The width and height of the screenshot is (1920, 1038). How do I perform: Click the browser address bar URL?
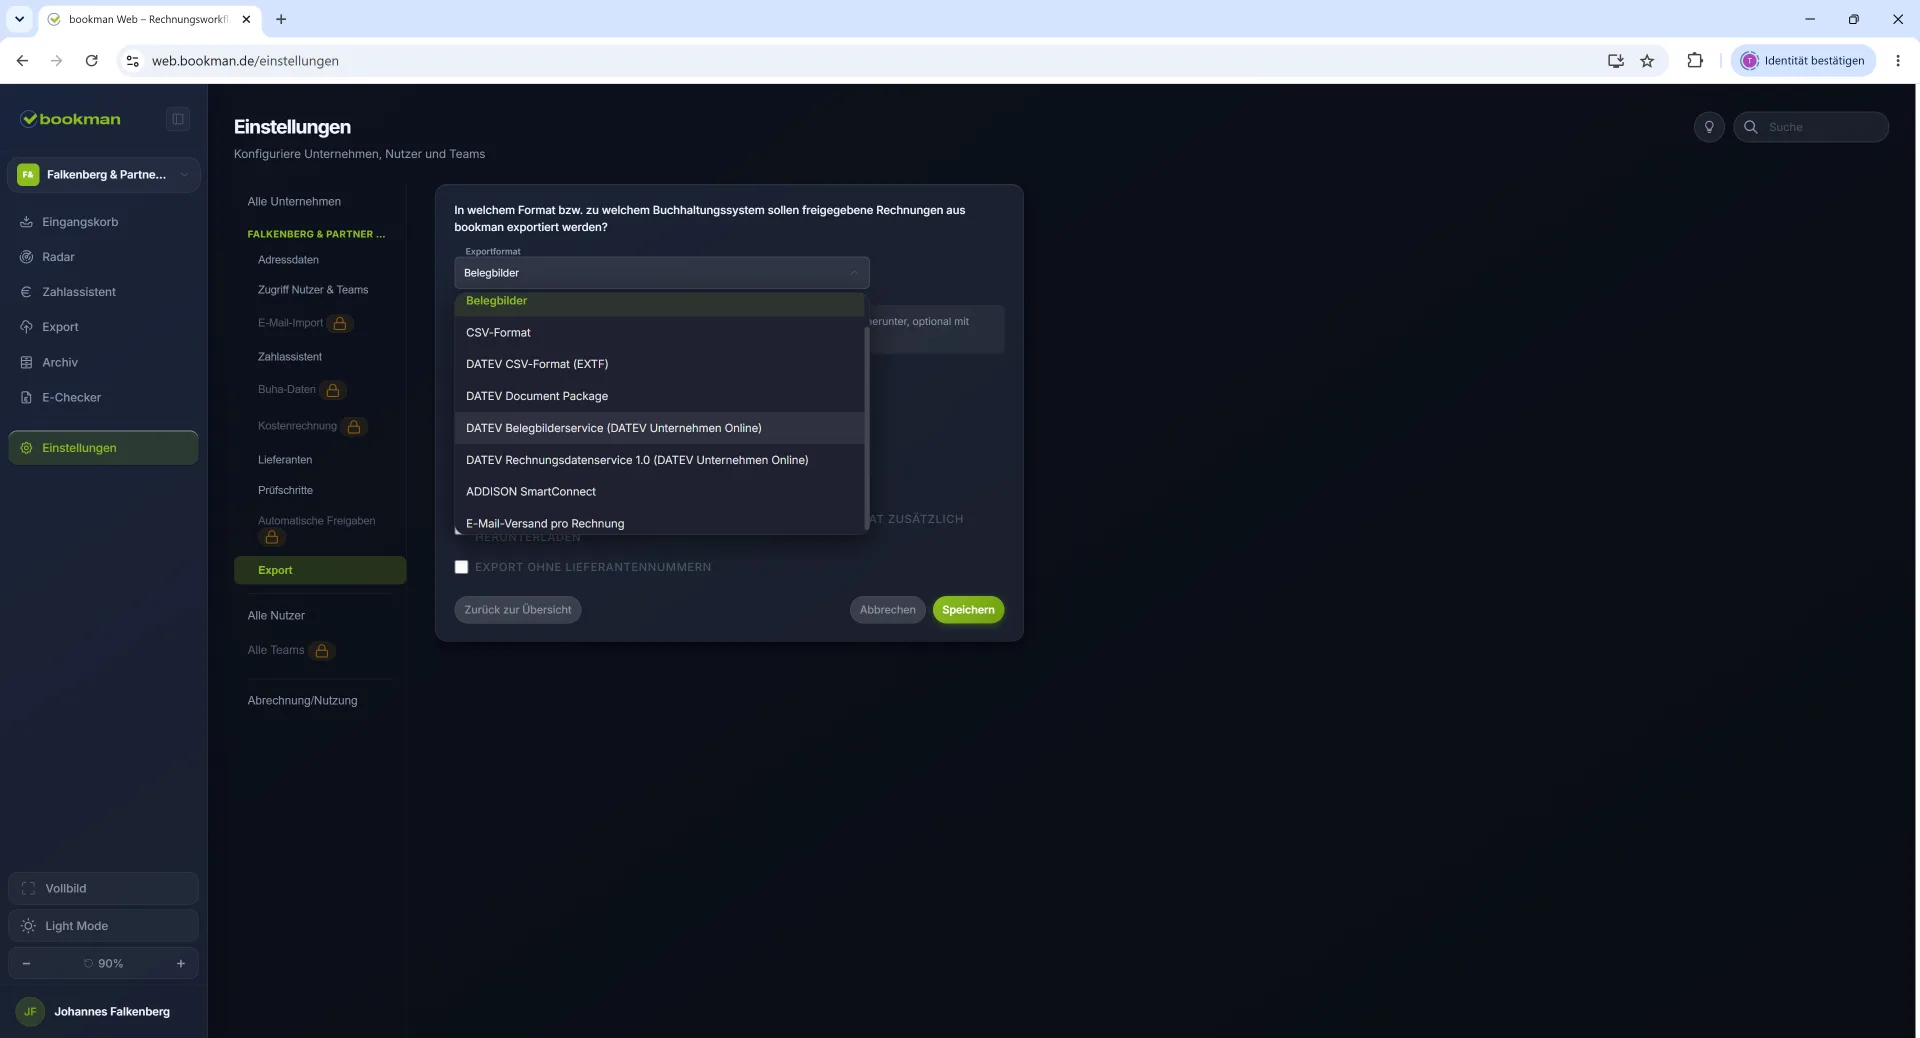point(245,61)
